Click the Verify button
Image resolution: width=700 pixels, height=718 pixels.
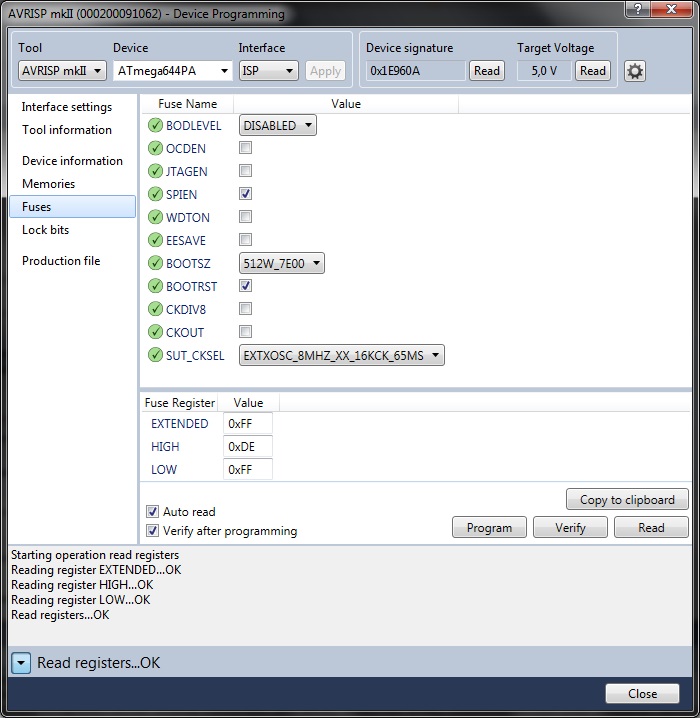coord(570,528)
